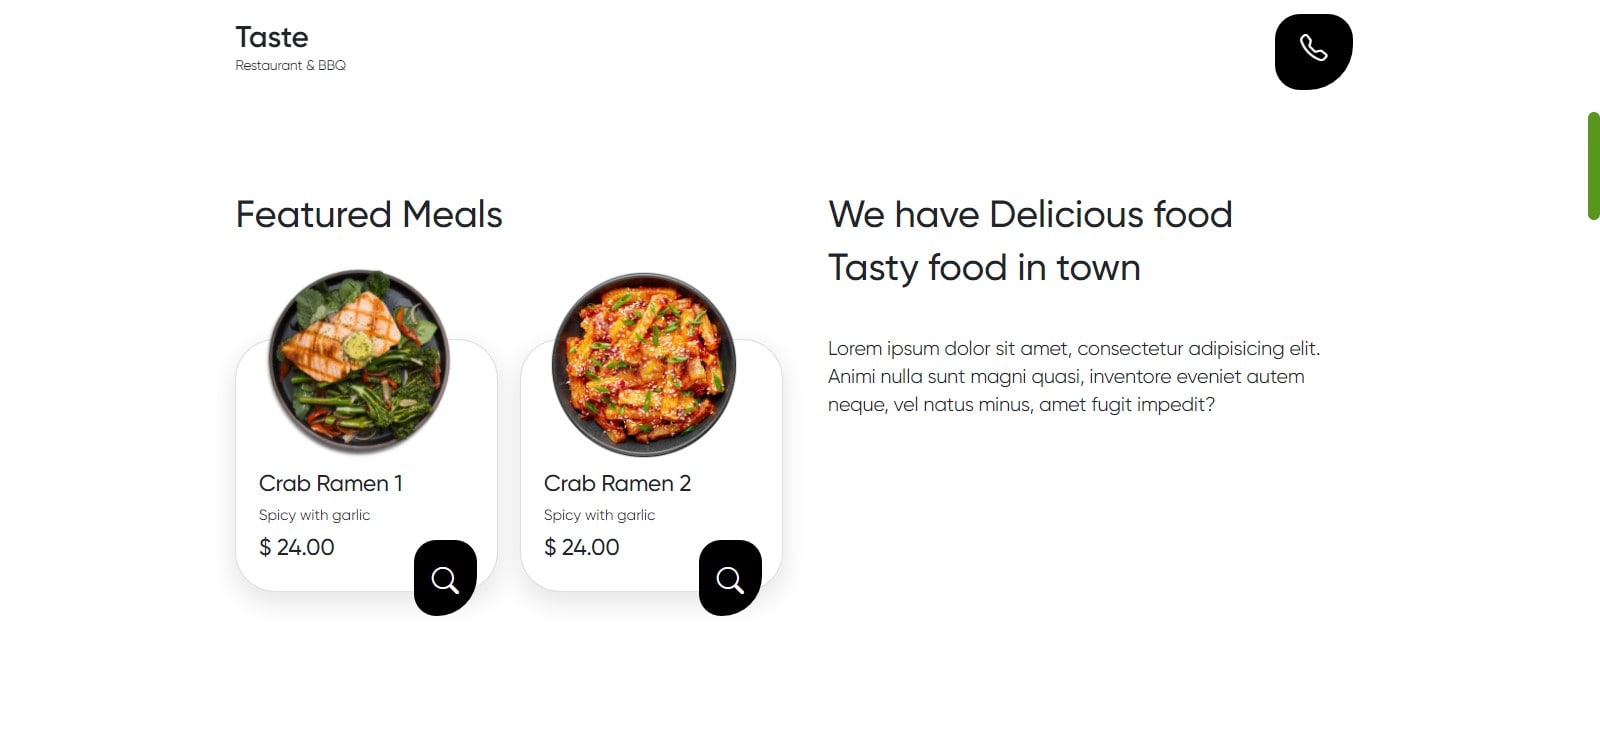Viewport: 1600px width, 756px height.
Task: Click the grilled salmon dish image
Action: click(x=359, y=361)
